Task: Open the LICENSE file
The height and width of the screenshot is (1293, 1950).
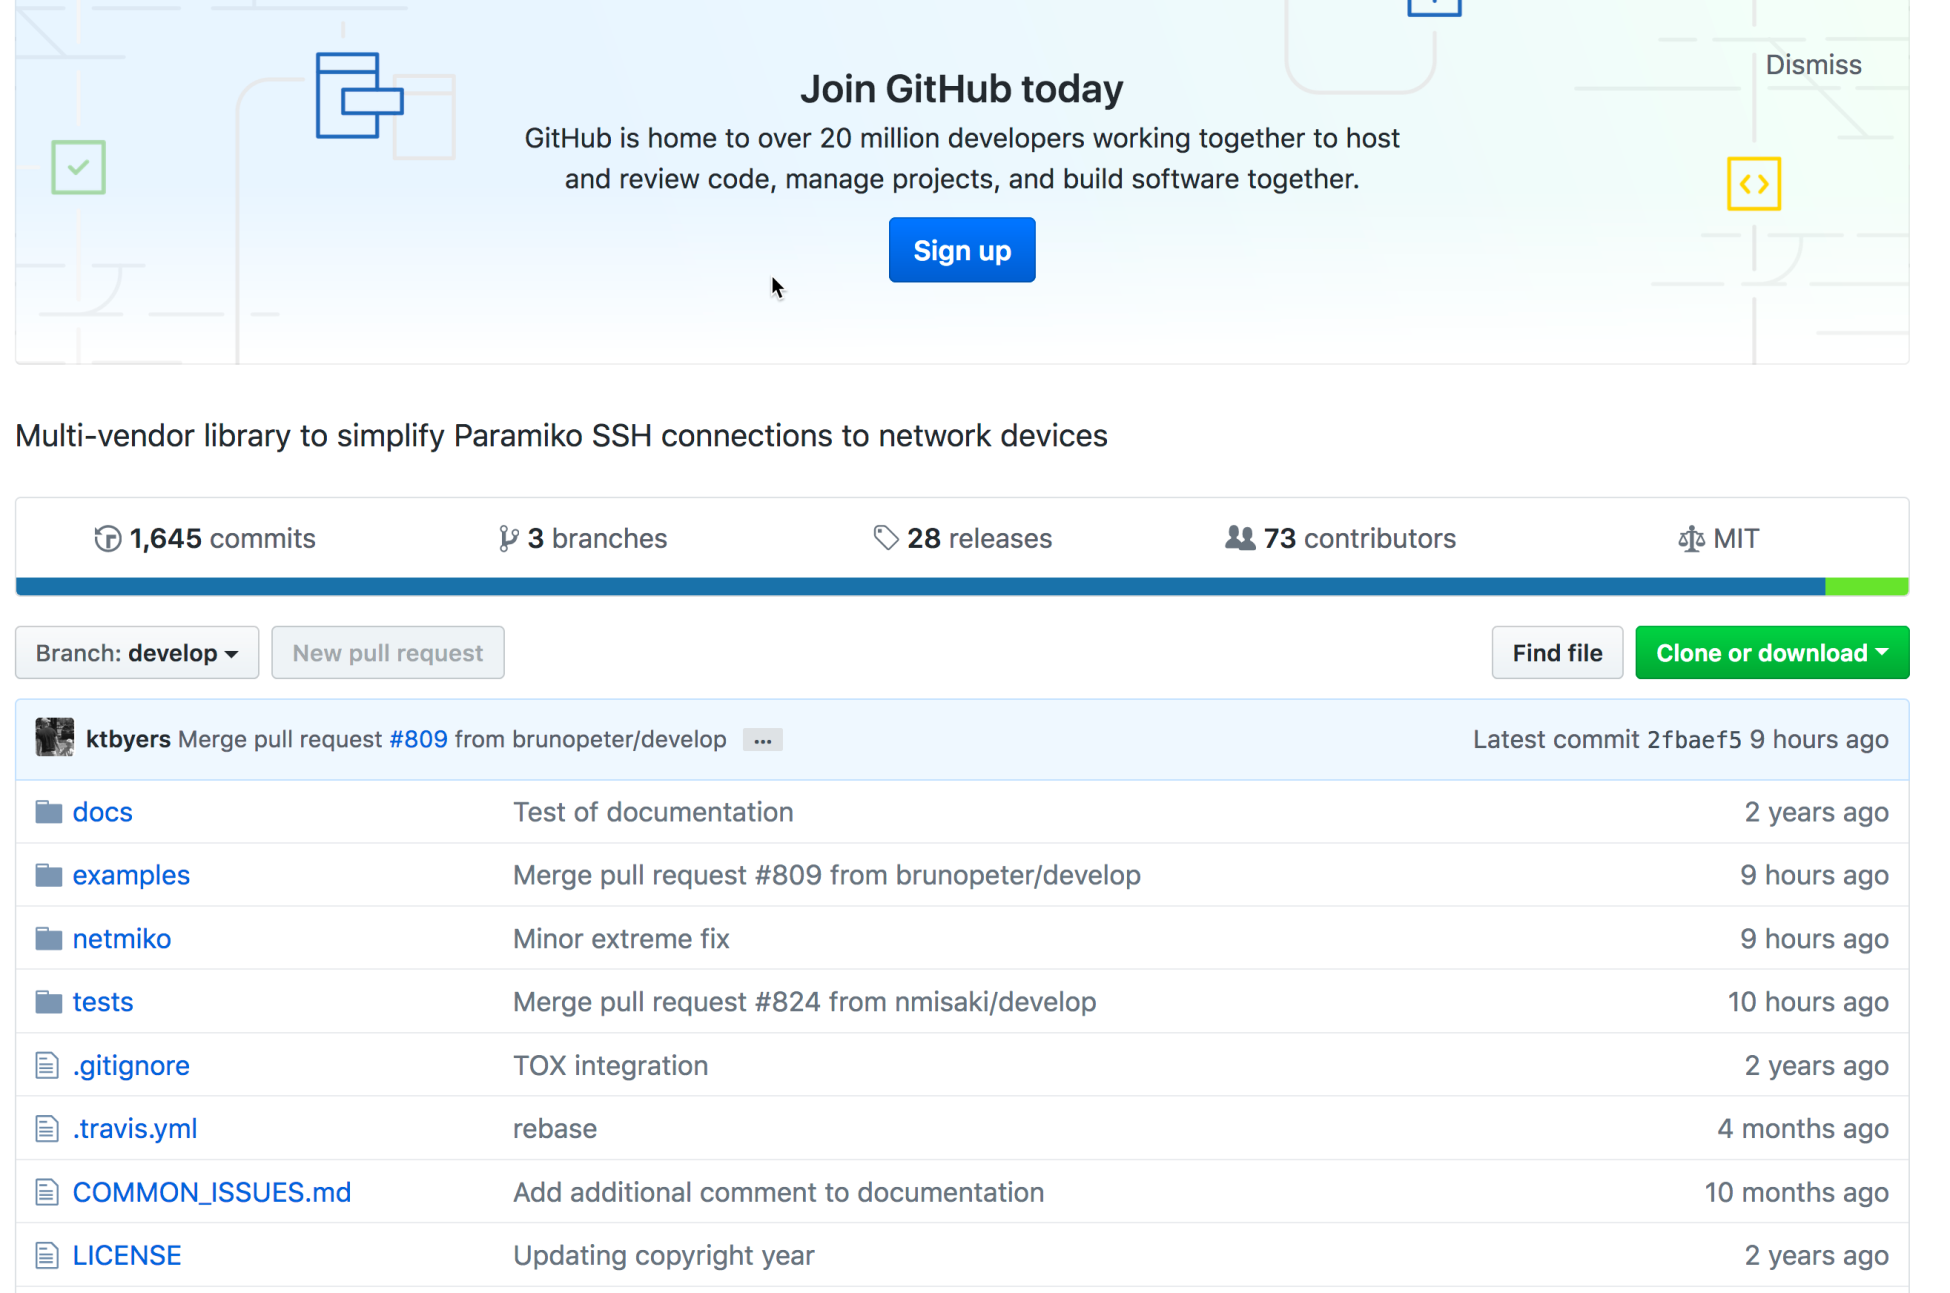Action: (x=127, y=1255)
